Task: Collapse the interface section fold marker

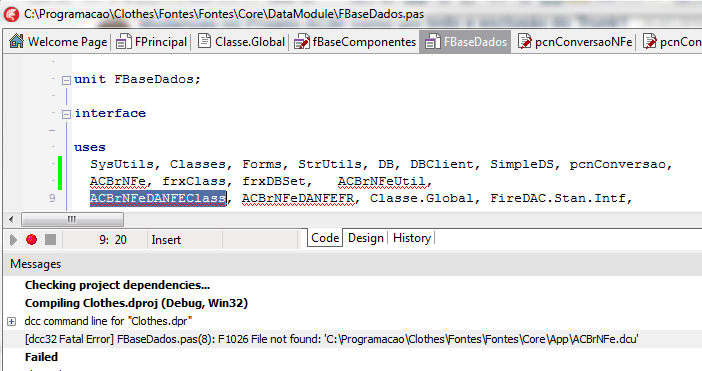Action: click(x=66, y=114)
